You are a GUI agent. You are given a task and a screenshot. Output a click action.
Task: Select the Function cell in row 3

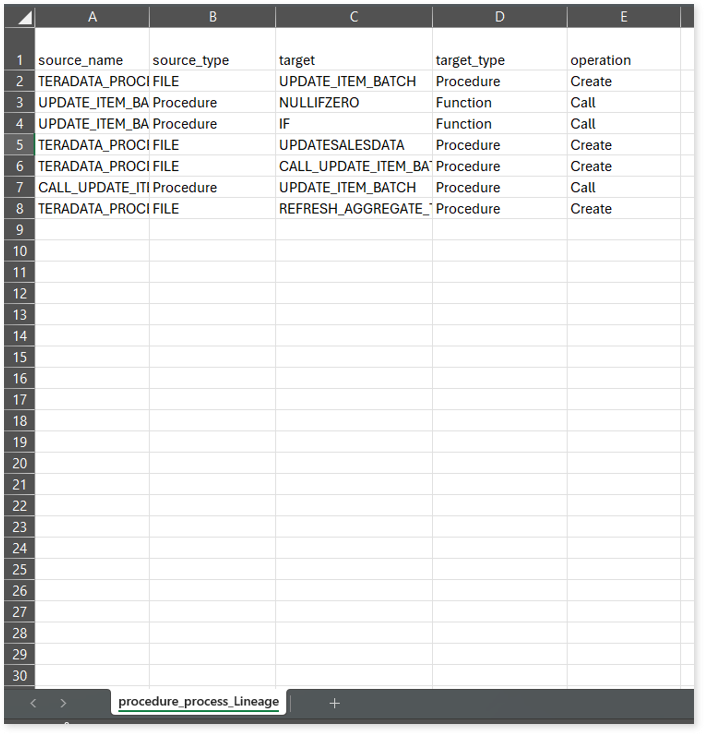(499, 103)
